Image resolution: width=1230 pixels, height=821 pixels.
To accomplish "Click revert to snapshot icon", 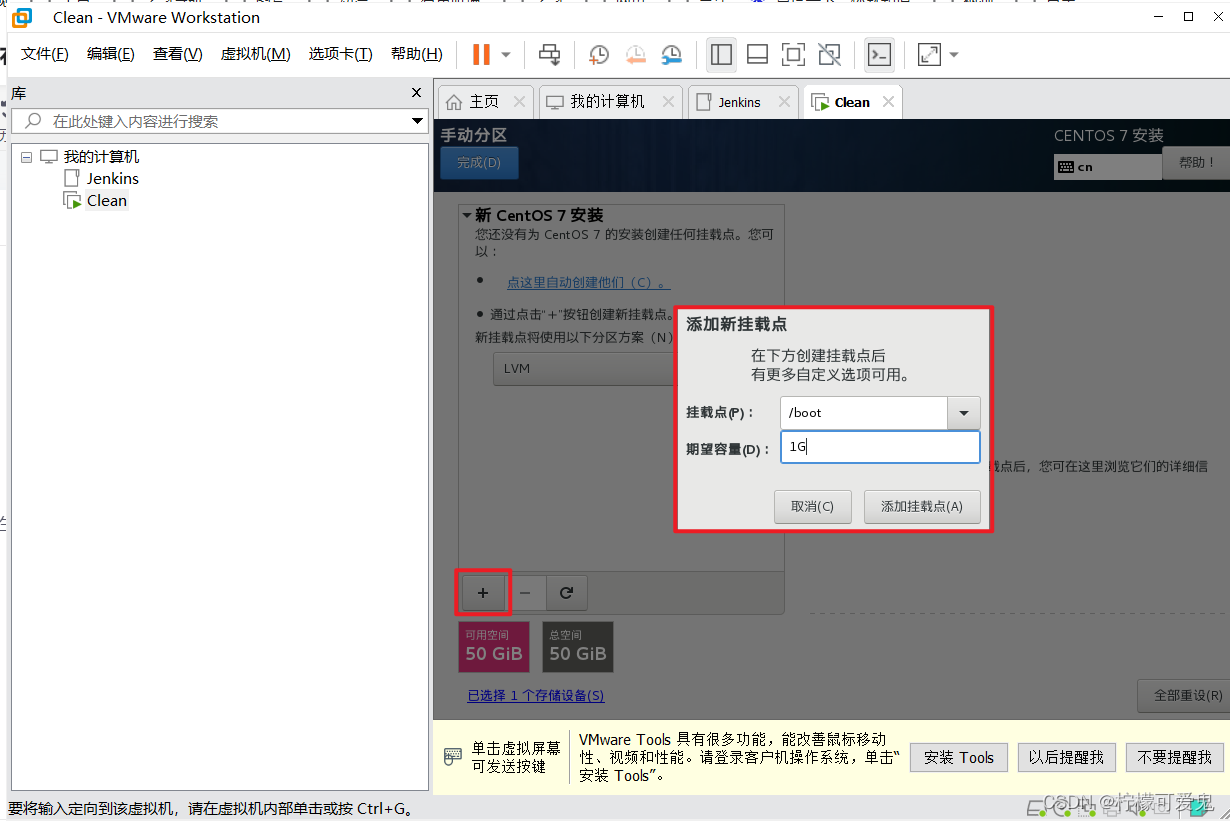I will (635, 54).
